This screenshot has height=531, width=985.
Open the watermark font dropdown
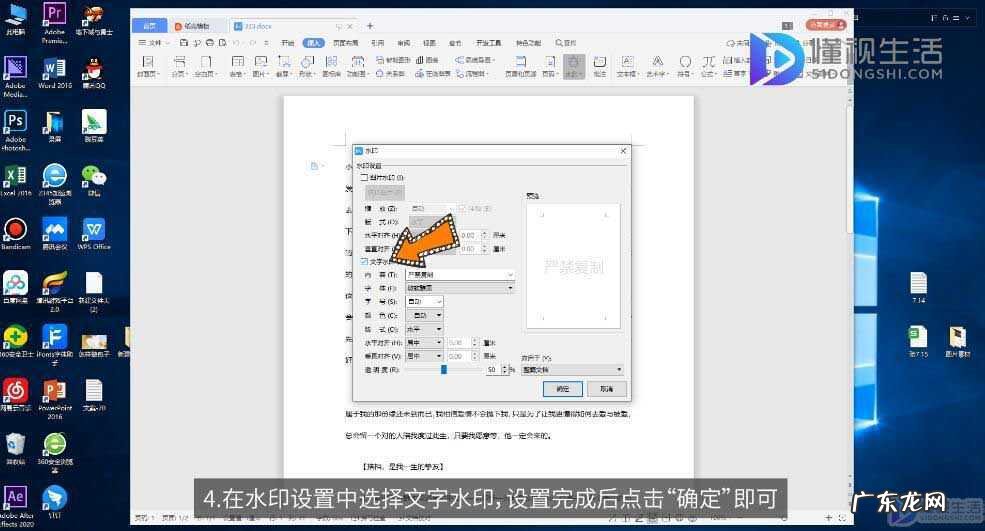coord(510,288)
